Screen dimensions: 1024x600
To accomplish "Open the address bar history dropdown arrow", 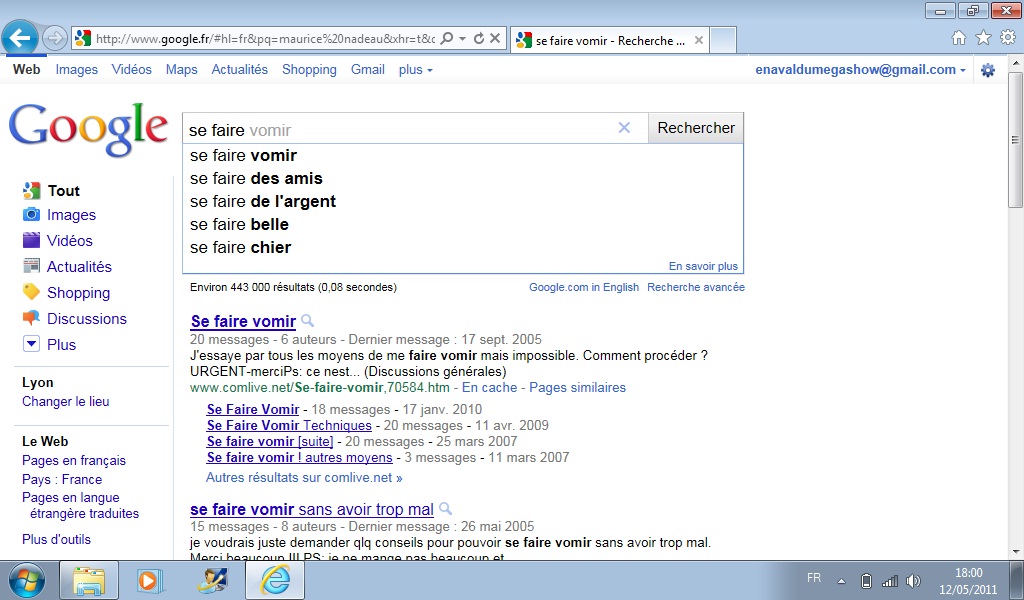I will click(x=462, y=39).
